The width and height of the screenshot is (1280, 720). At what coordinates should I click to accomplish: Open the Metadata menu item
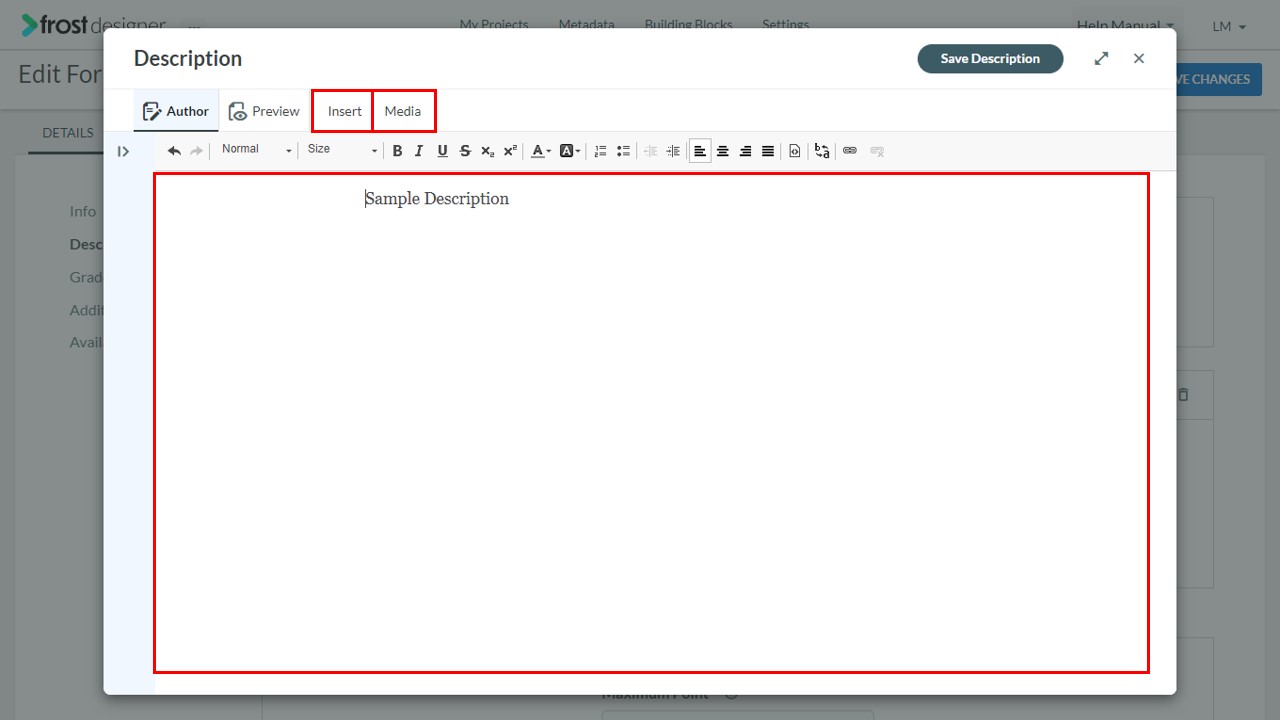click(586, 24)
